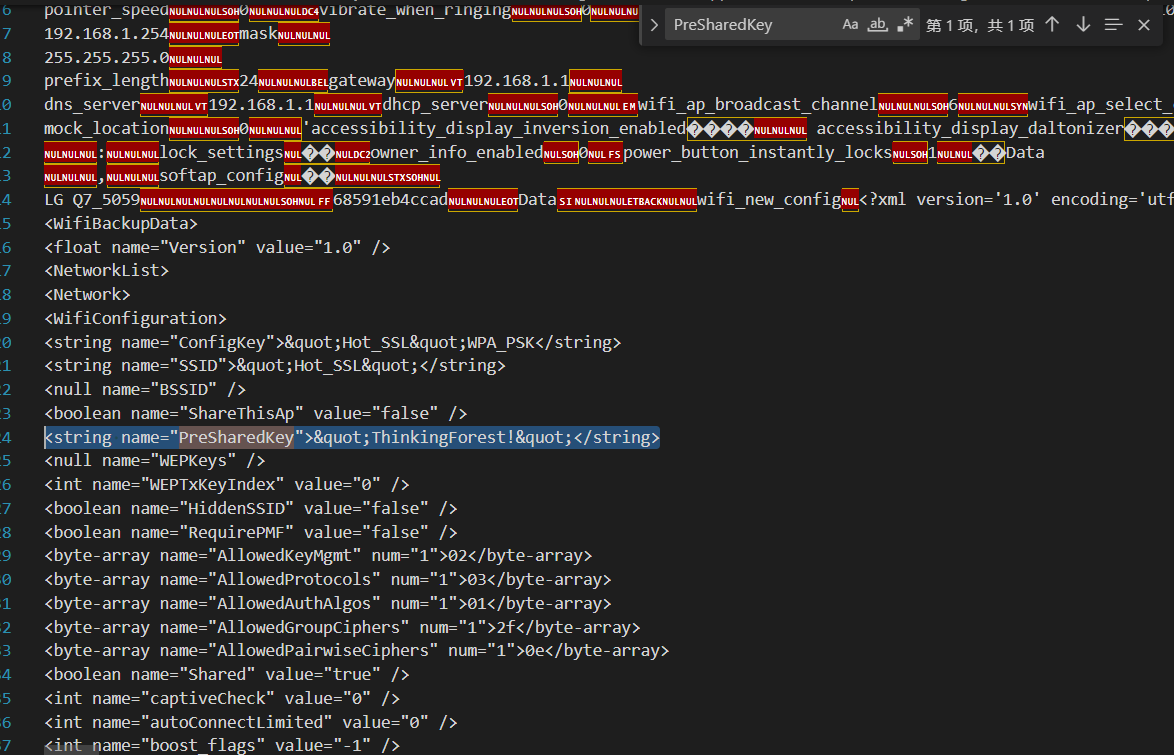Click the Shared value="true" boolean line
Viewport: 1174px width, 755px height.
pyautogui.click(x=227, y=675)
